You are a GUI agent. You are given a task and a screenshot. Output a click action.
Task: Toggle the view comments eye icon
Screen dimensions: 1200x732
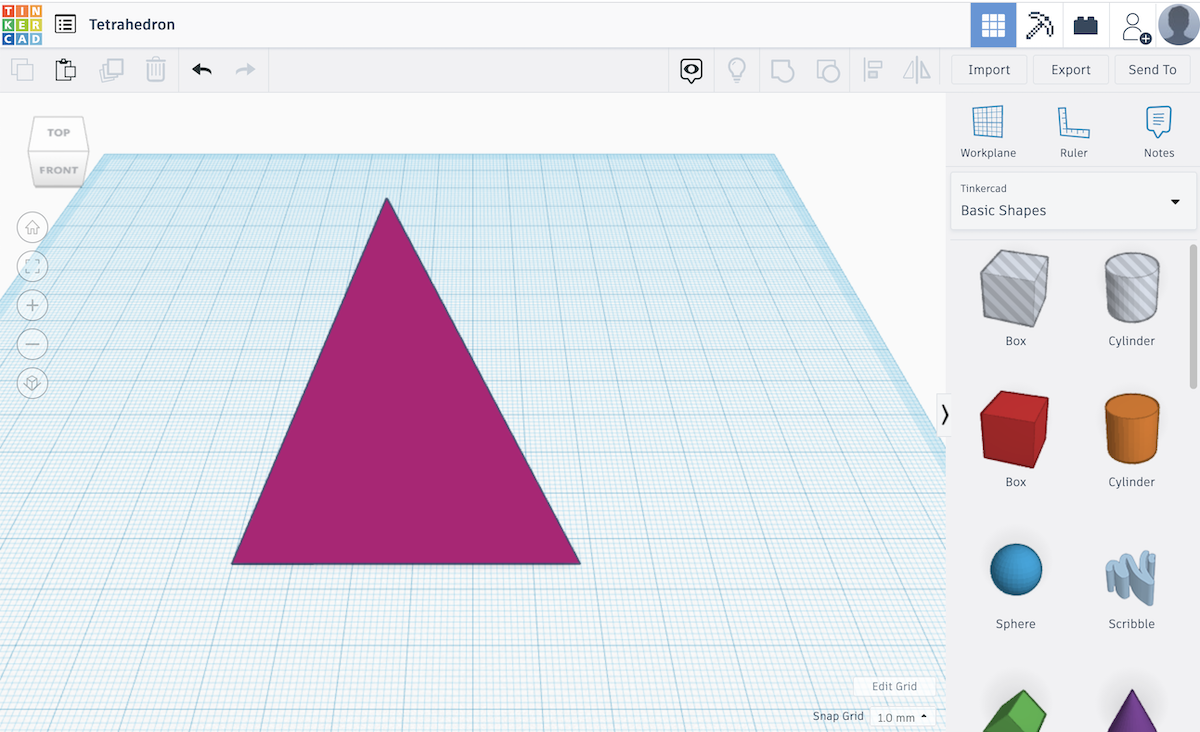coord(691,70)
